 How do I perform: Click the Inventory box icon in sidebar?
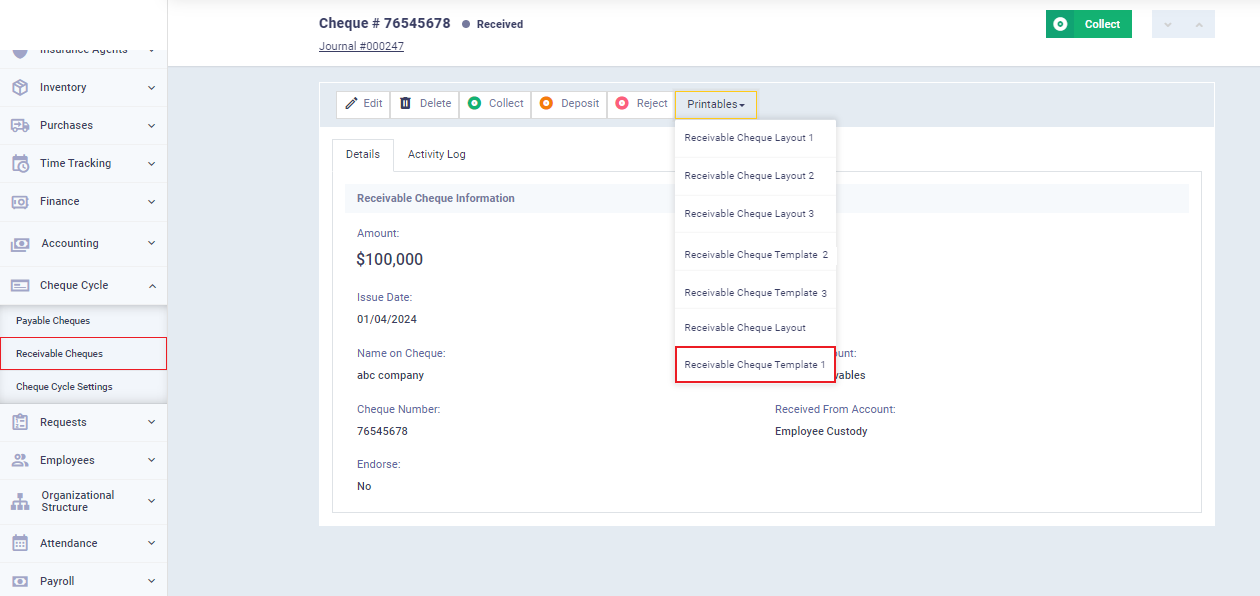20,88
